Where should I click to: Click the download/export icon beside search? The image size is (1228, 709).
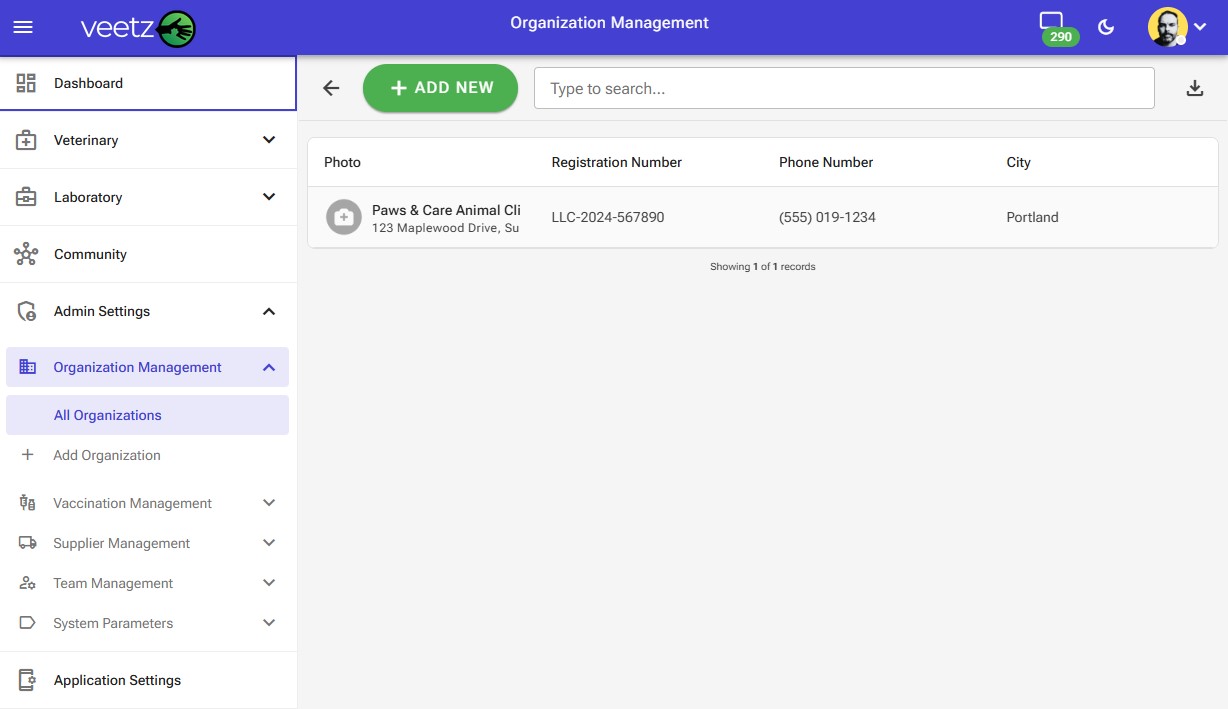tap(1195, 88)
